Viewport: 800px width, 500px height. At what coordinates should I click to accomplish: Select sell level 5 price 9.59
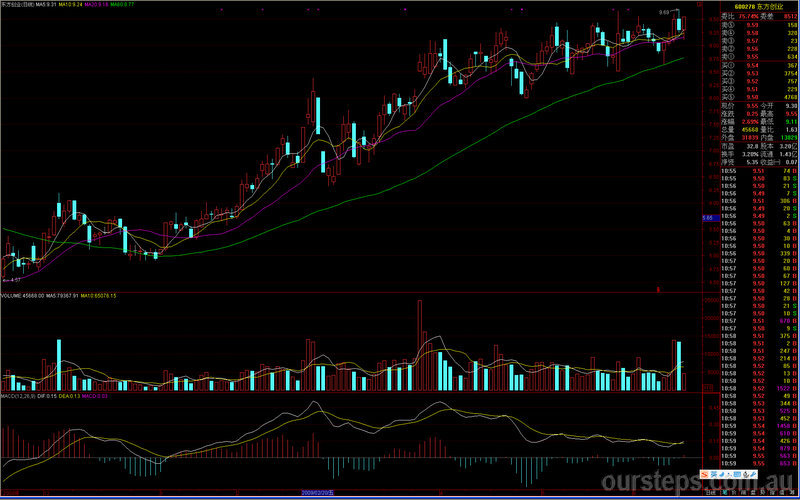(753, 26)
